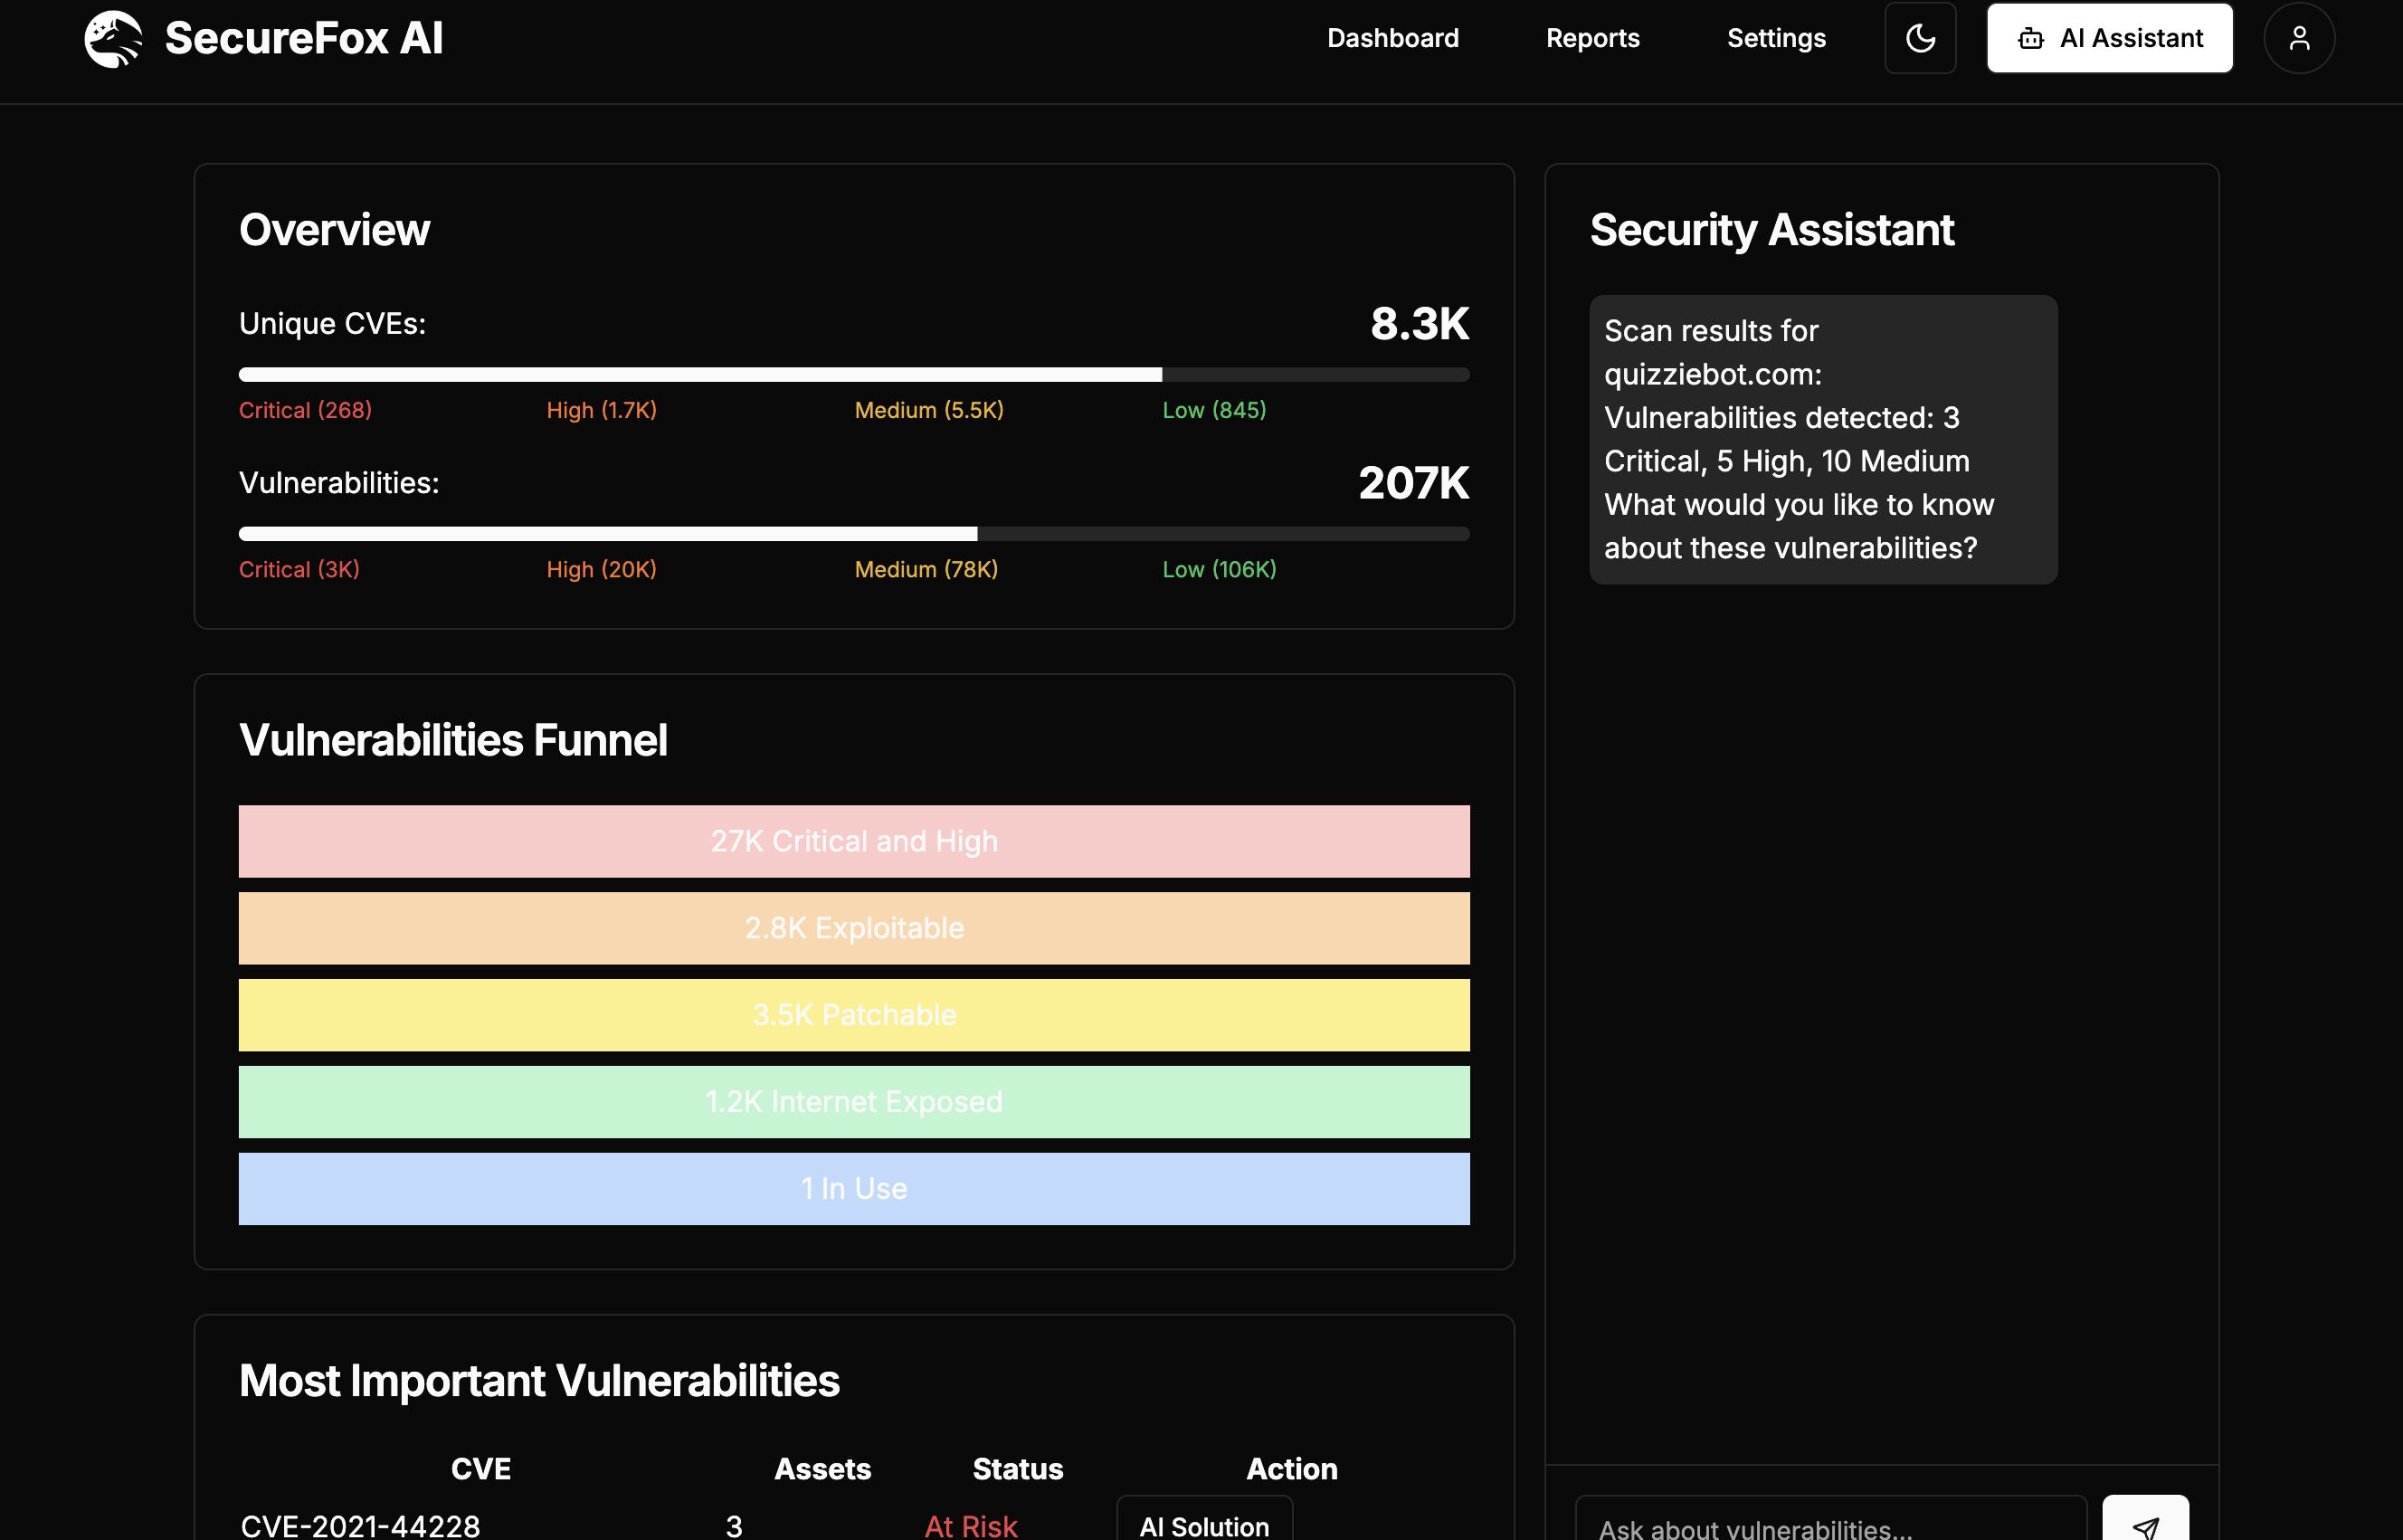Select the 1 In Use funnel bar
The image size is (2403, 1540).
coord(853,1188)
